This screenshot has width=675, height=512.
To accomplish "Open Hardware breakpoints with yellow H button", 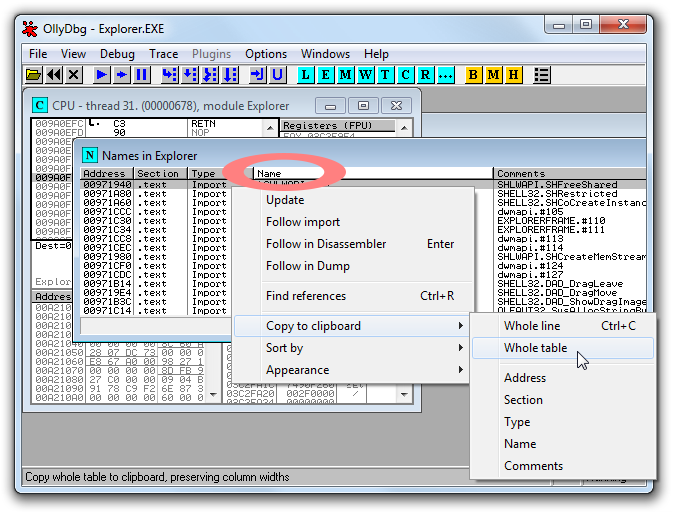I will (x=513, y=75).
